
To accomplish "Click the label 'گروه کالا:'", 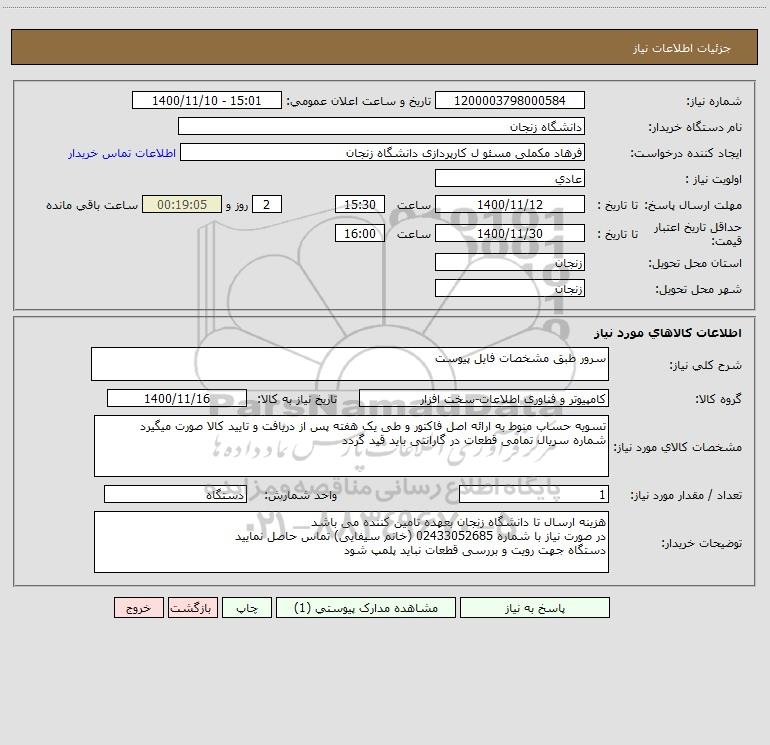I will coord(719,399).
